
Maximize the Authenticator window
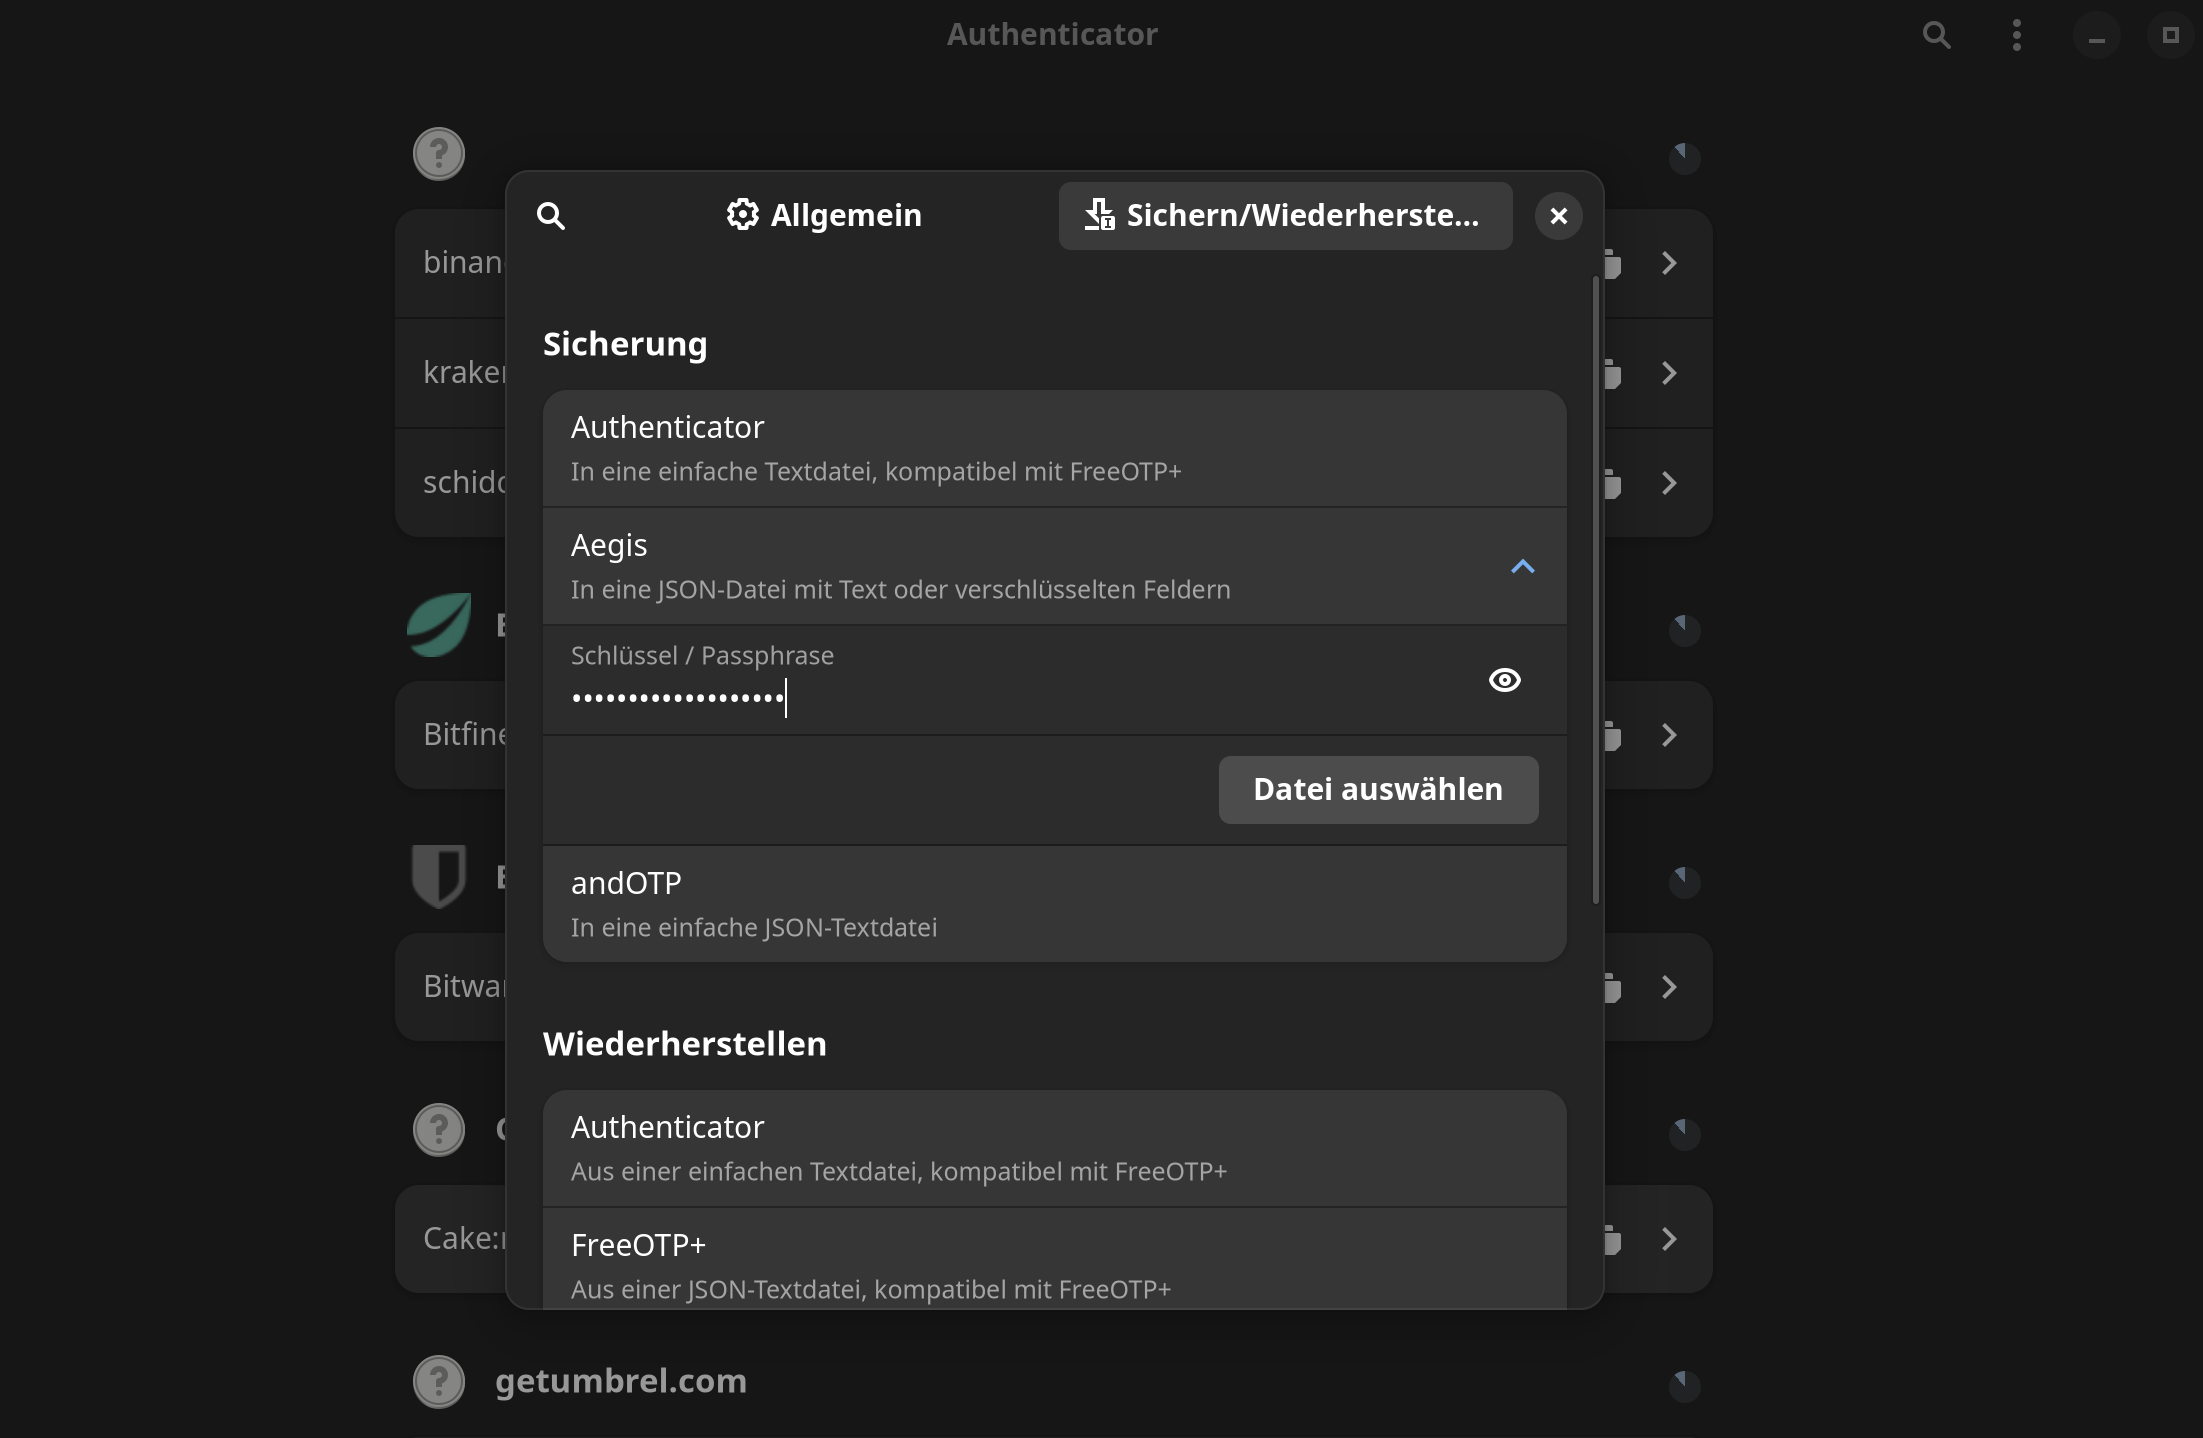pyautogui.click(x=2170, y=35)
